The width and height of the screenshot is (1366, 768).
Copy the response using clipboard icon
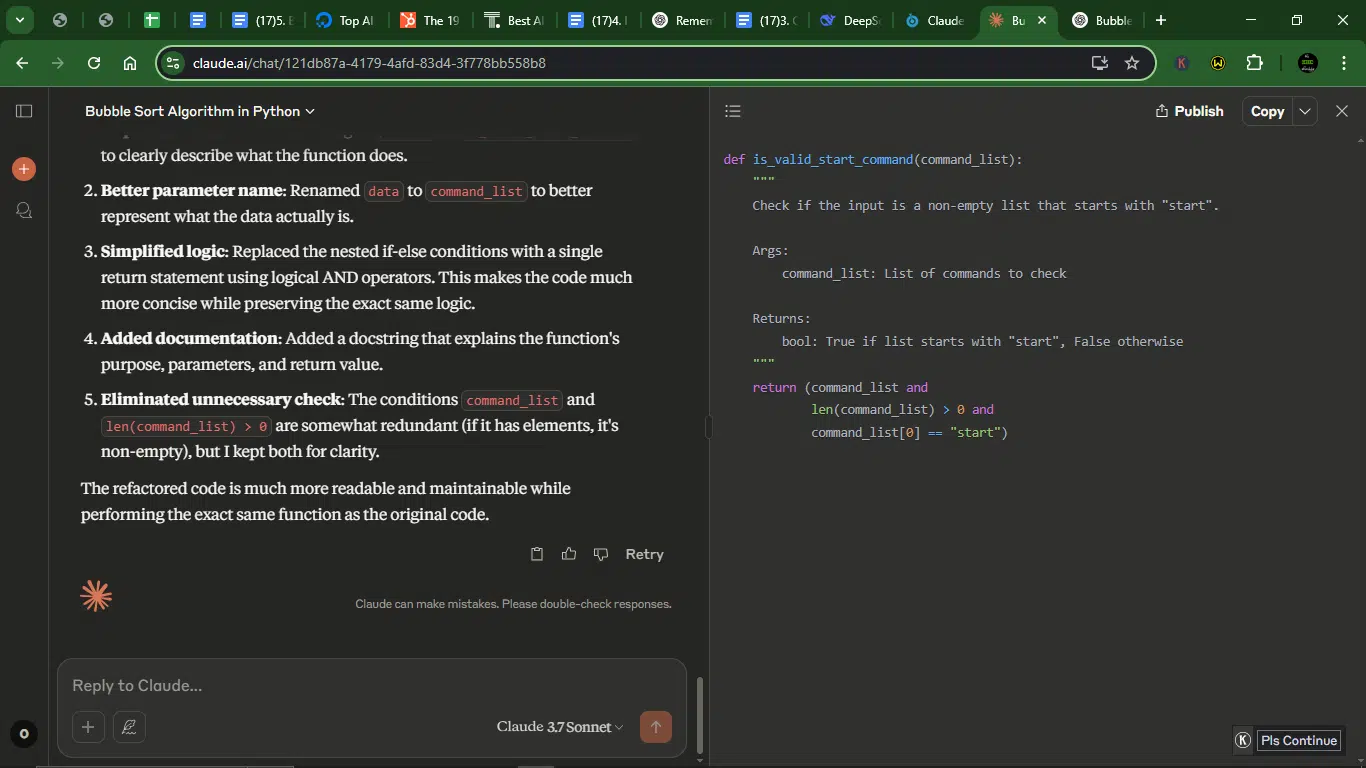[537, 554]
